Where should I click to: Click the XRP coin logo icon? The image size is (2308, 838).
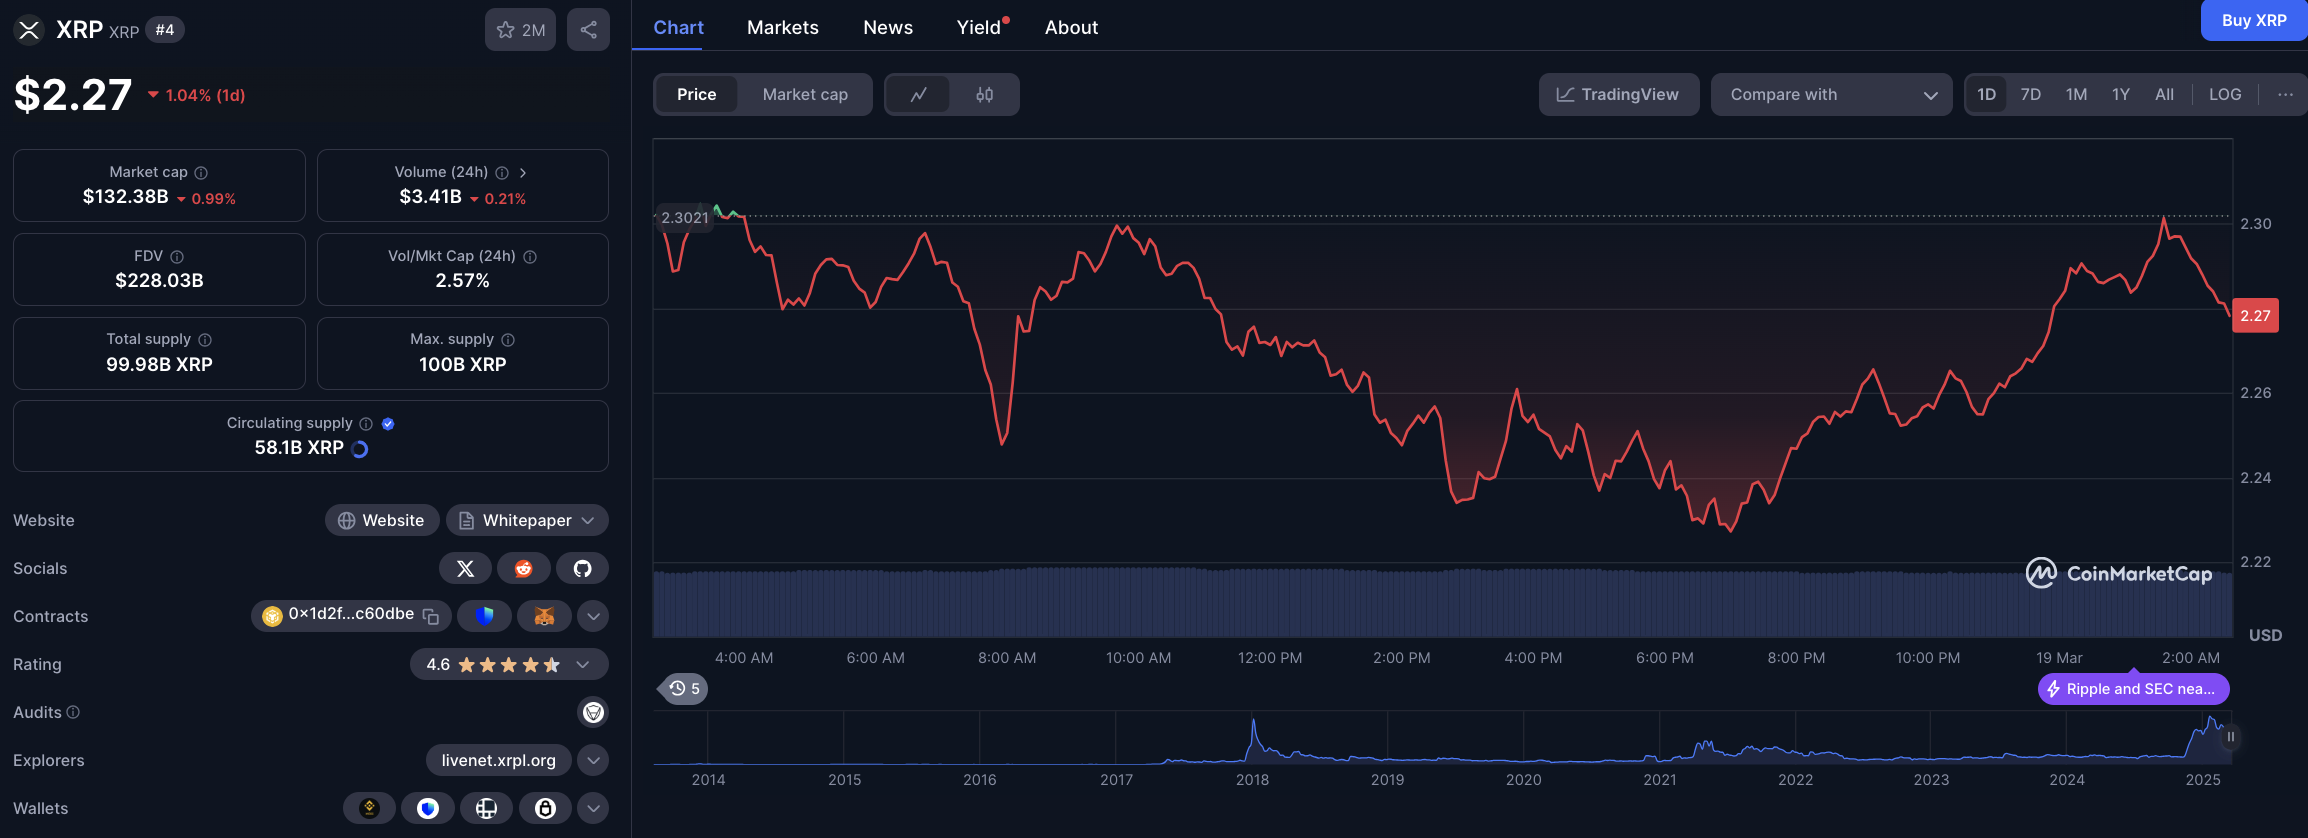(x=29, y=30)
